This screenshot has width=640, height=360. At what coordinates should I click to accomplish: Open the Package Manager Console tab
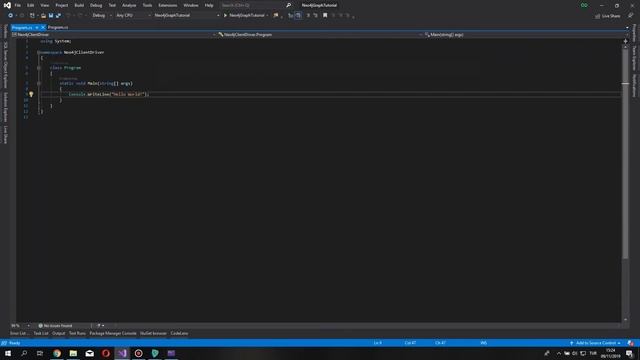pyautogui.click(x=113, y=333)
